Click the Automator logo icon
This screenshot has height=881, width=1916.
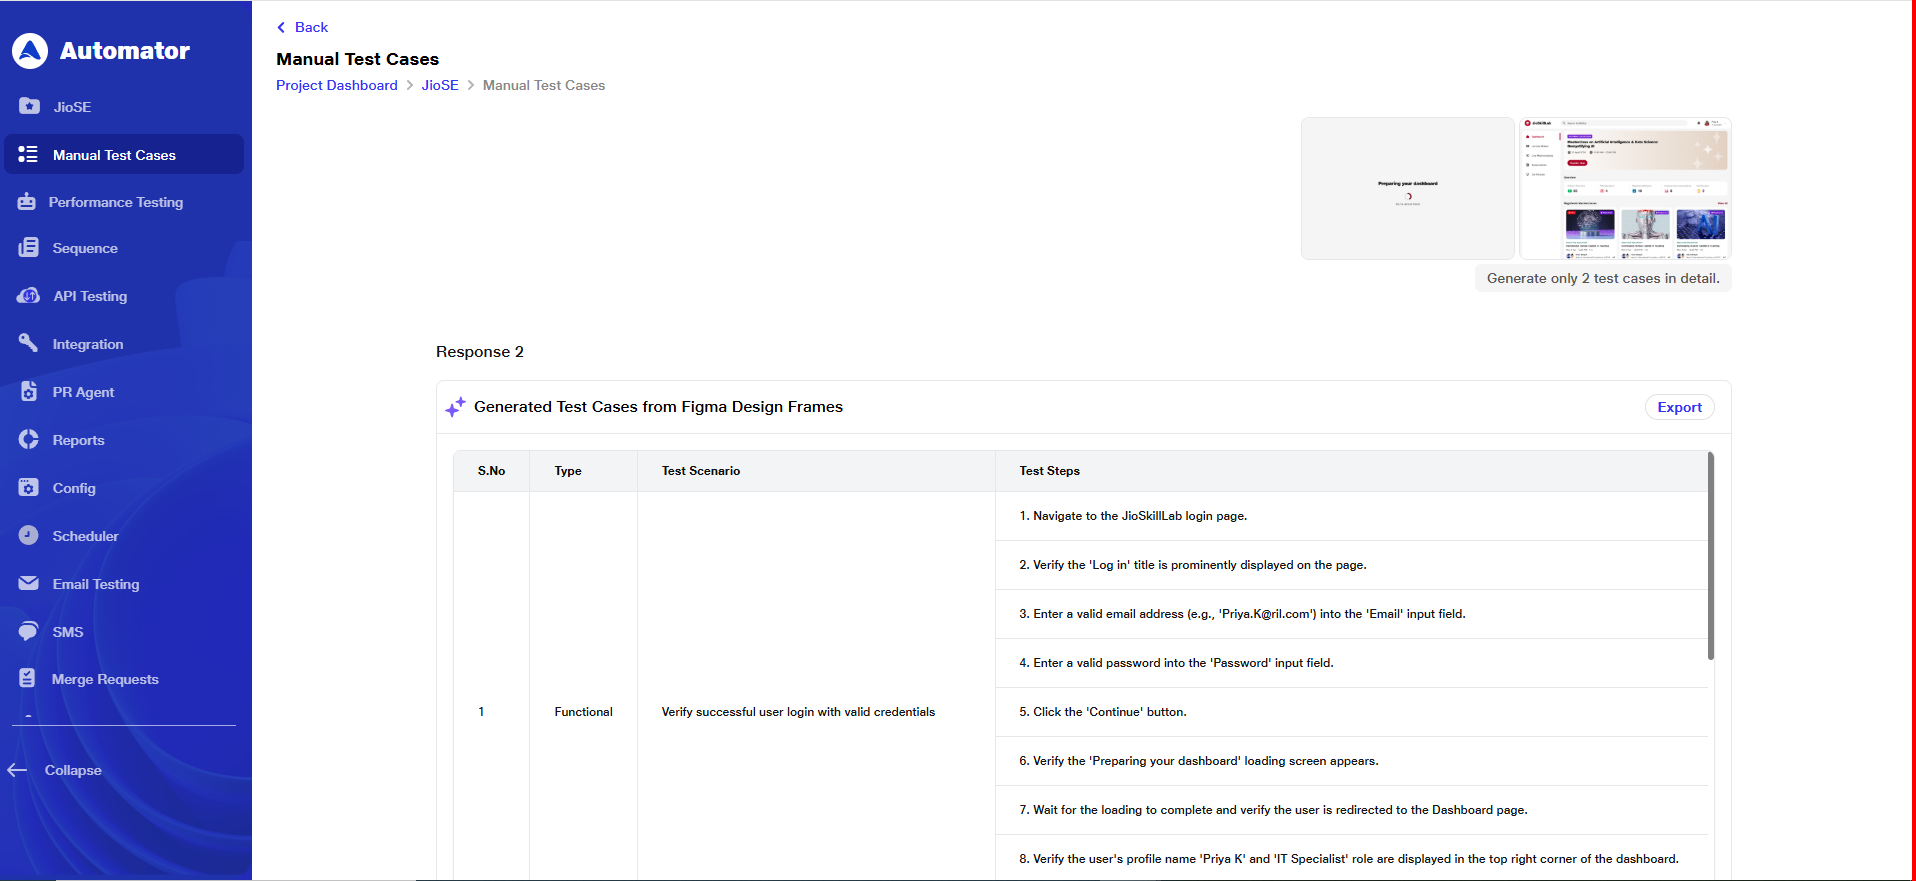[30, 51]
